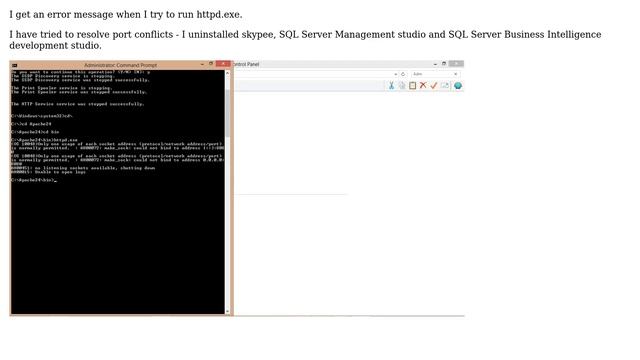Screen dimensions: 640x360
Task: Click the Administrator Command Prompt title bar
Action: click(120, 65)
